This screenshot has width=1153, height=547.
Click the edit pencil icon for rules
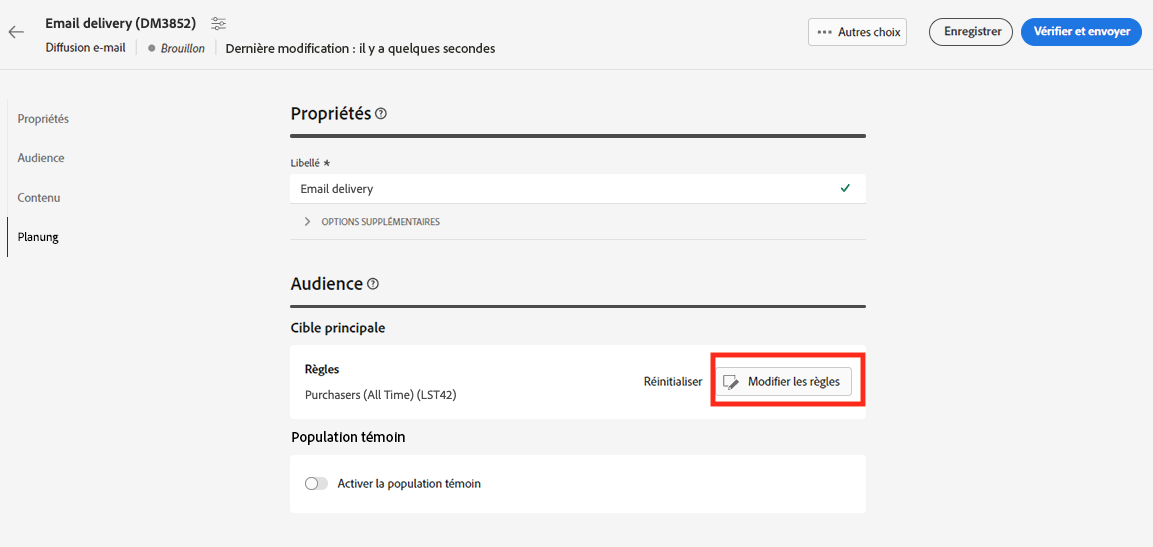(x=731, y=382)
